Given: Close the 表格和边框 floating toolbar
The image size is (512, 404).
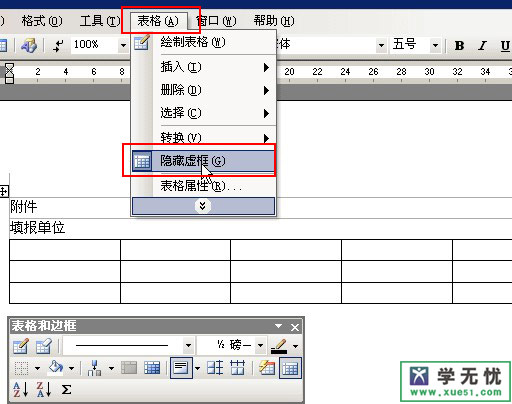Looking at the screenshot, I should point(295,327).
